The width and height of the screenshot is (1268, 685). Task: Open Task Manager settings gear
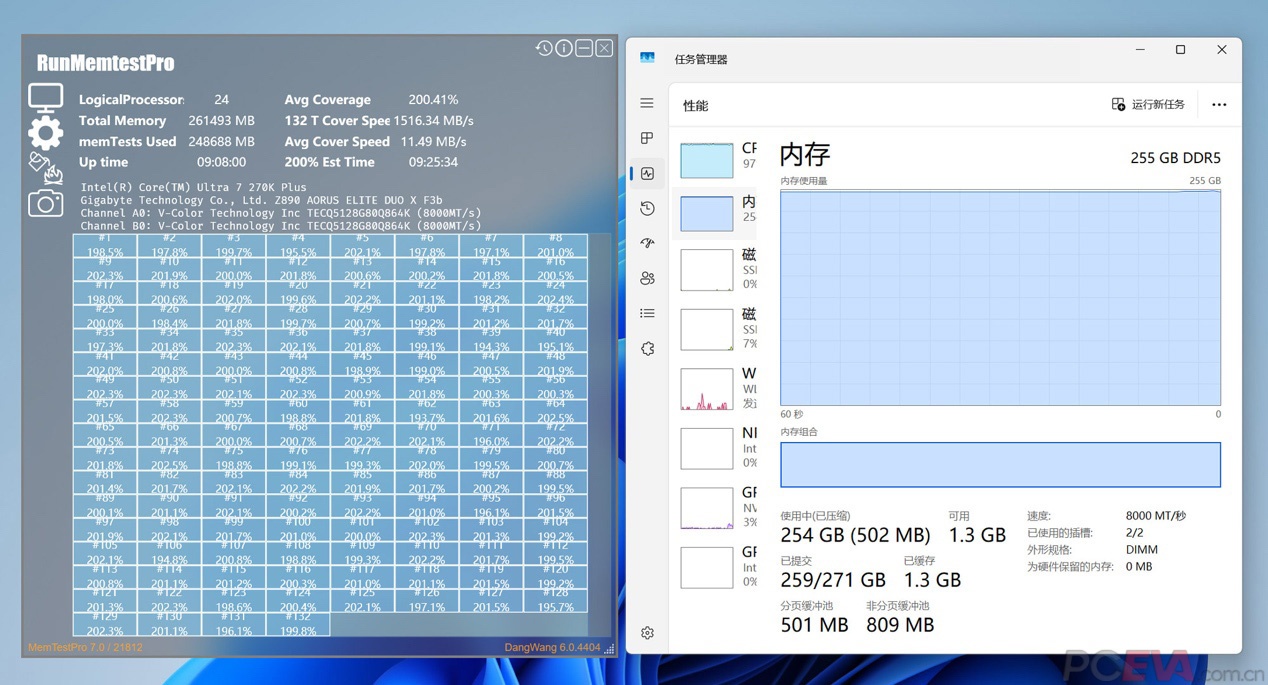pyautogui.click(x=647, y=633)
